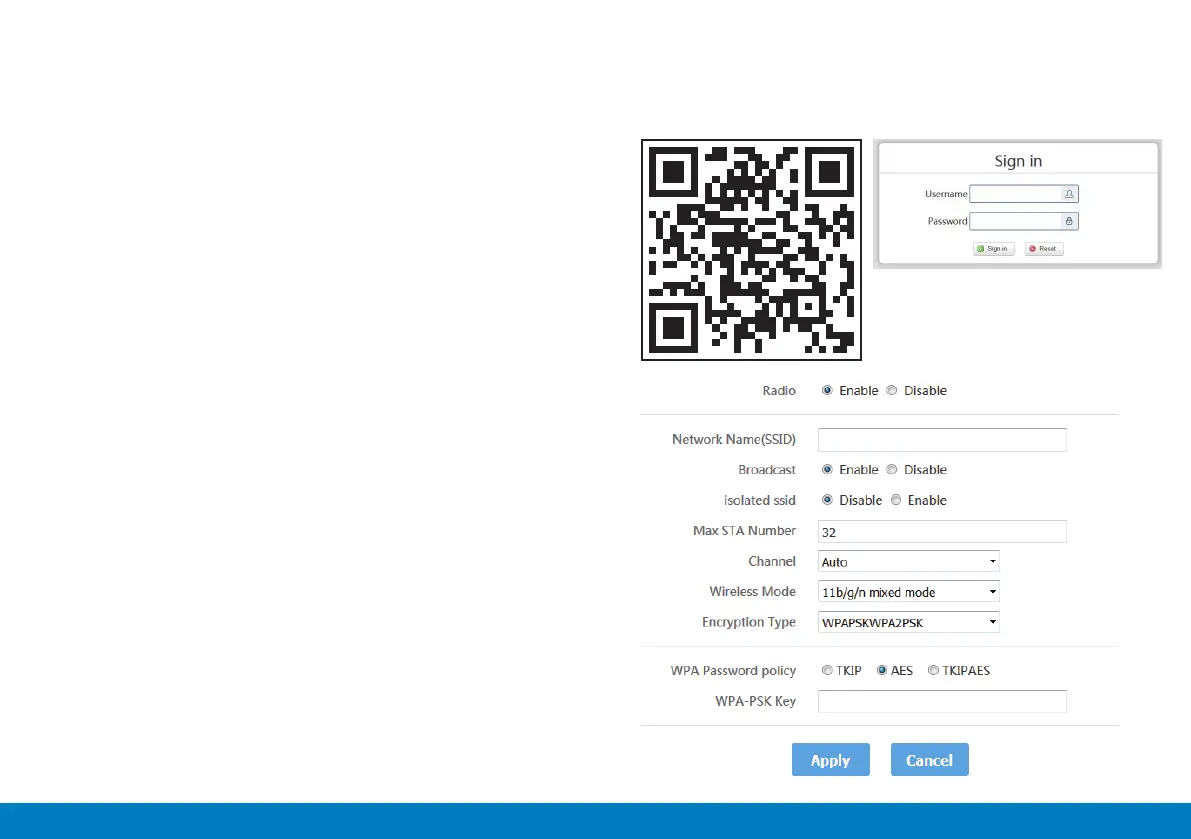Click the Encryption Type label
This screenshot has height=839, width=1191.
(x=749, y=622)
